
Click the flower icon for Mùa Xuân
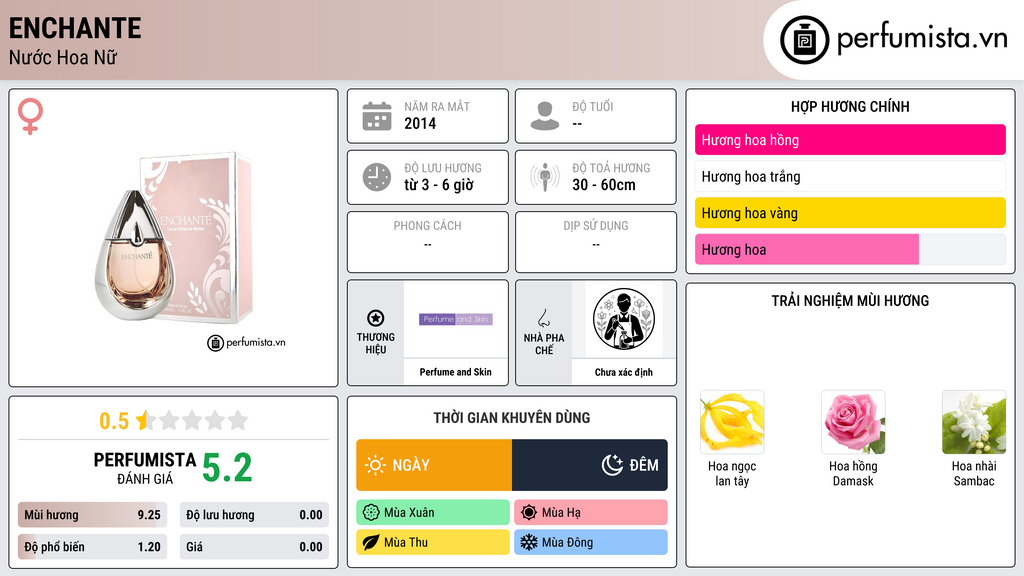(x=370, y=513)
